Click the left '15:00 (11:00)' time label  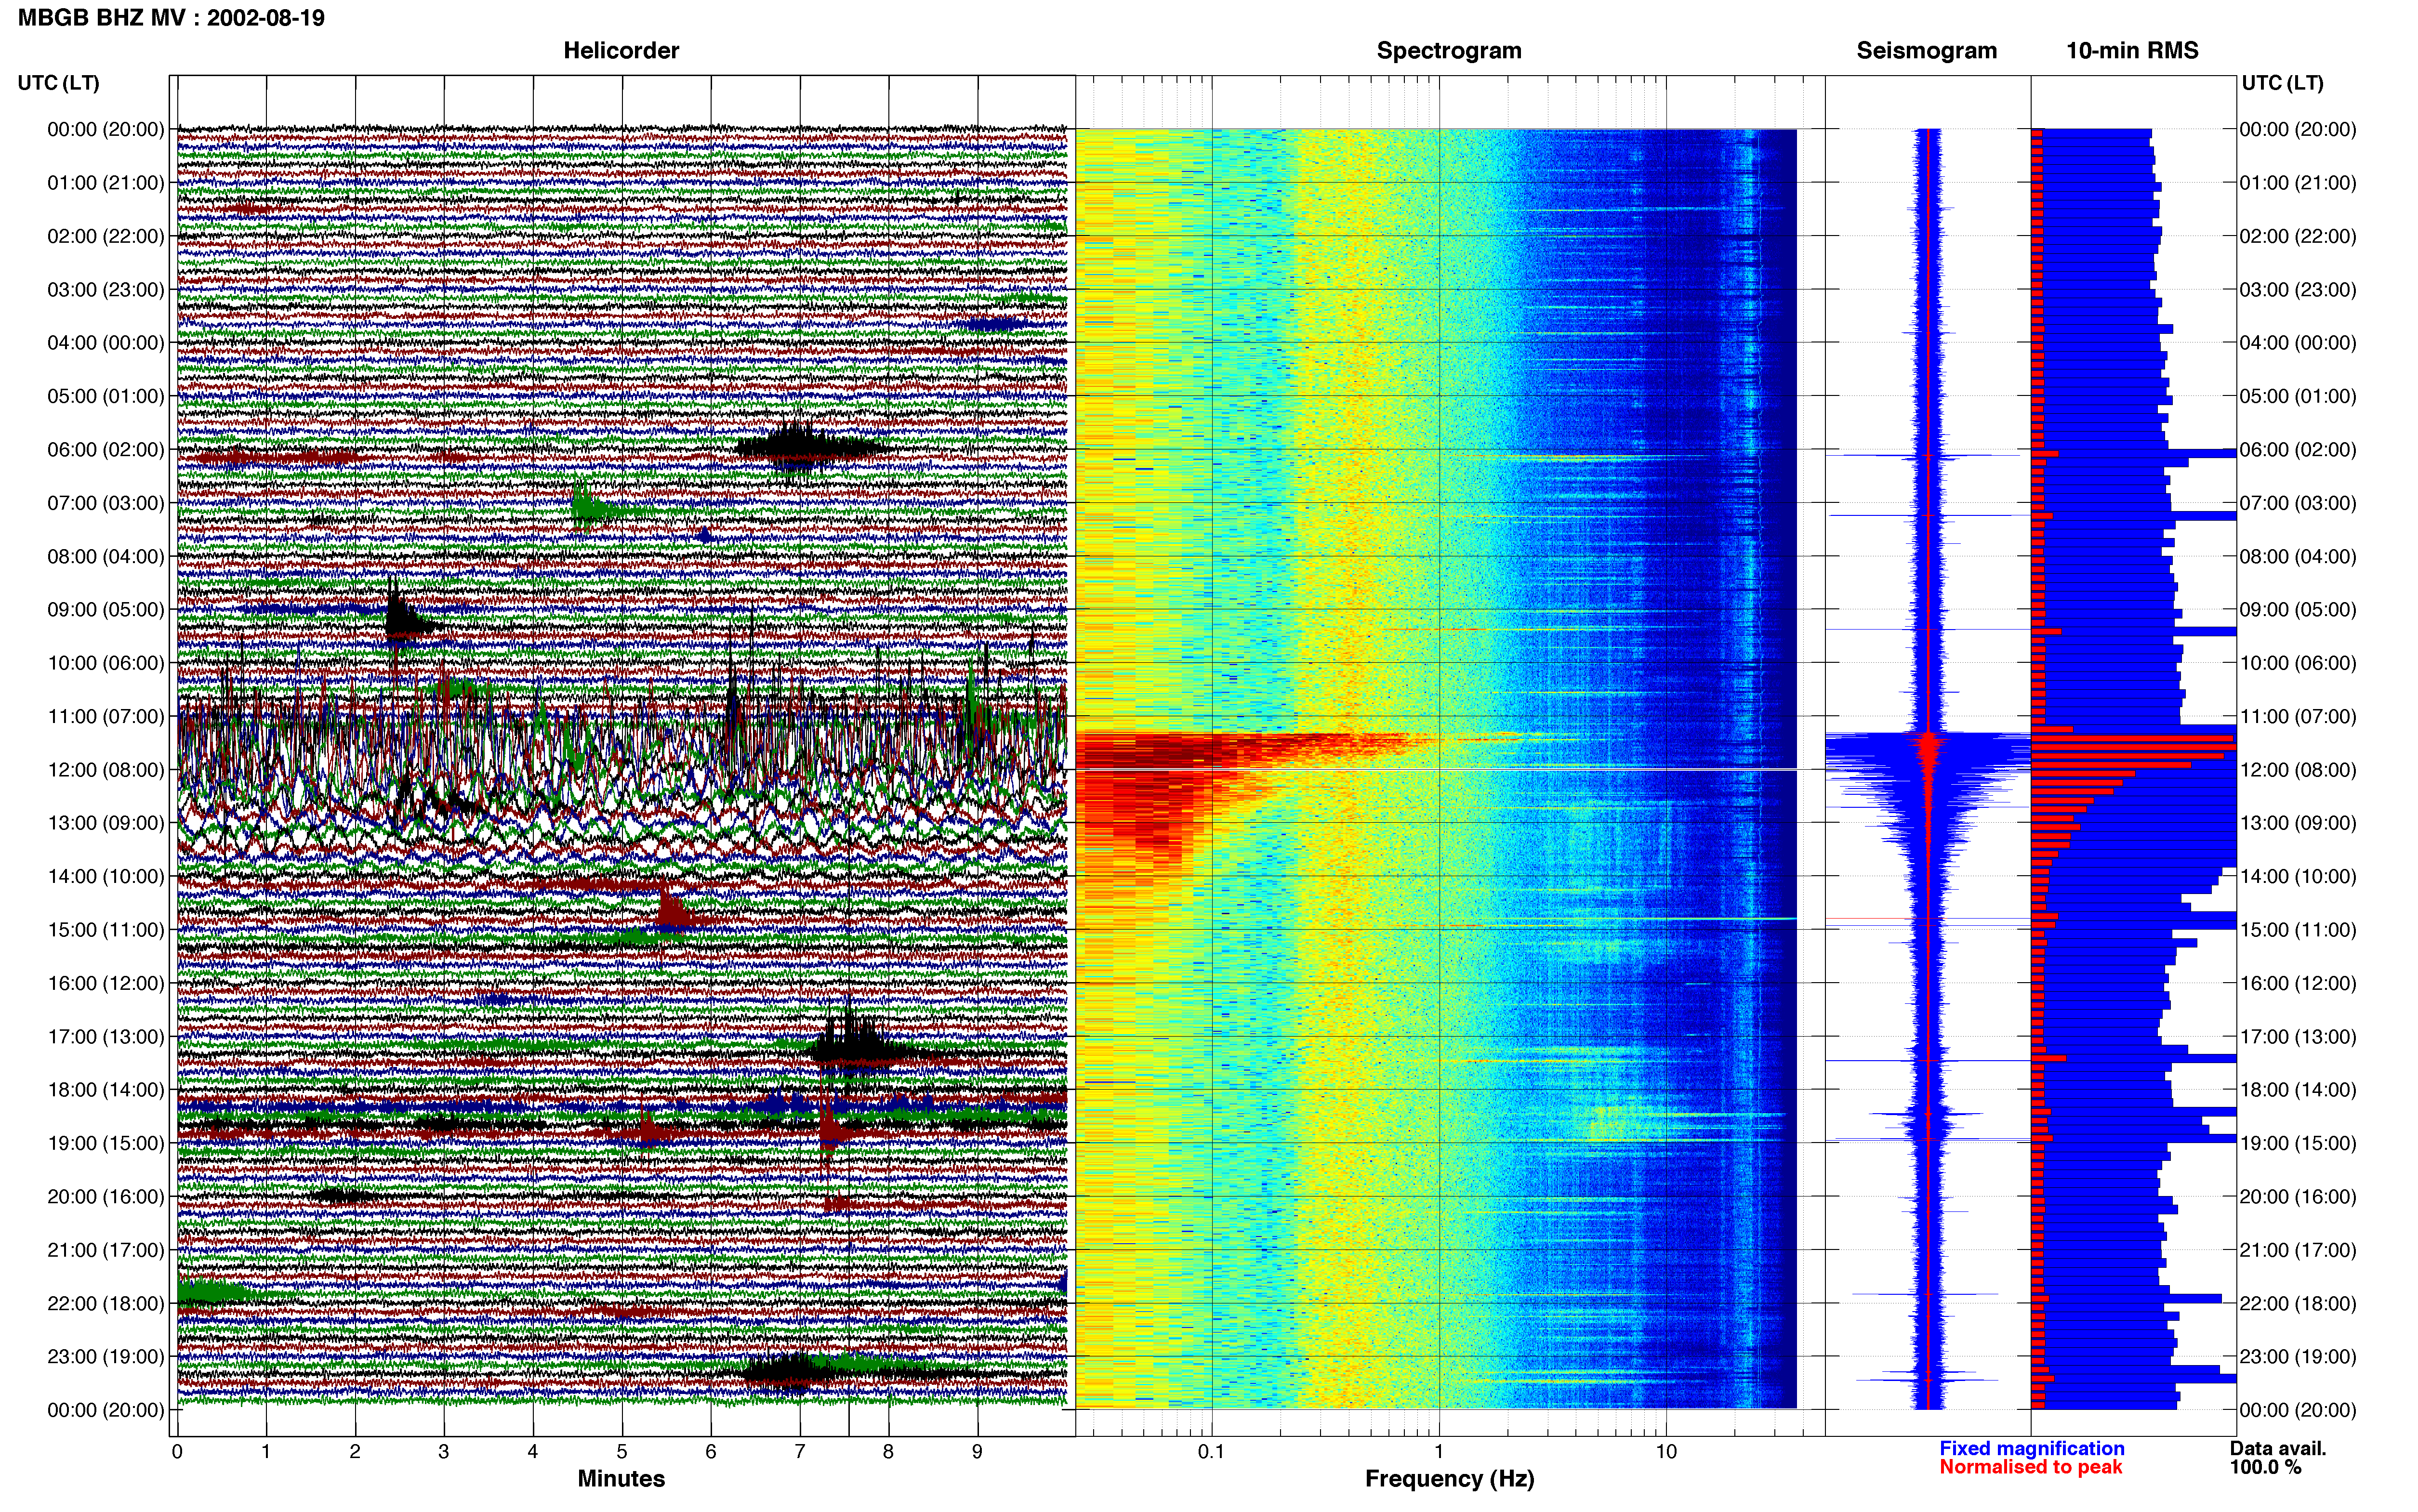point(106,930)
